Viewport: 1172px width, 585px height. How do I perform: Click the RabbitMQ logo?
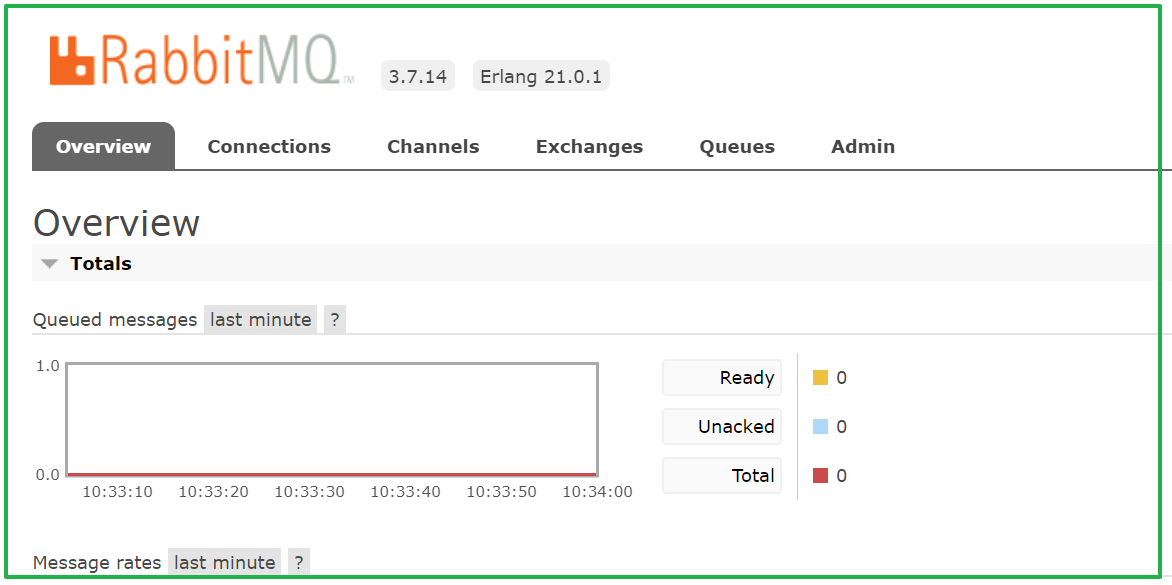[x=202, y=59]
